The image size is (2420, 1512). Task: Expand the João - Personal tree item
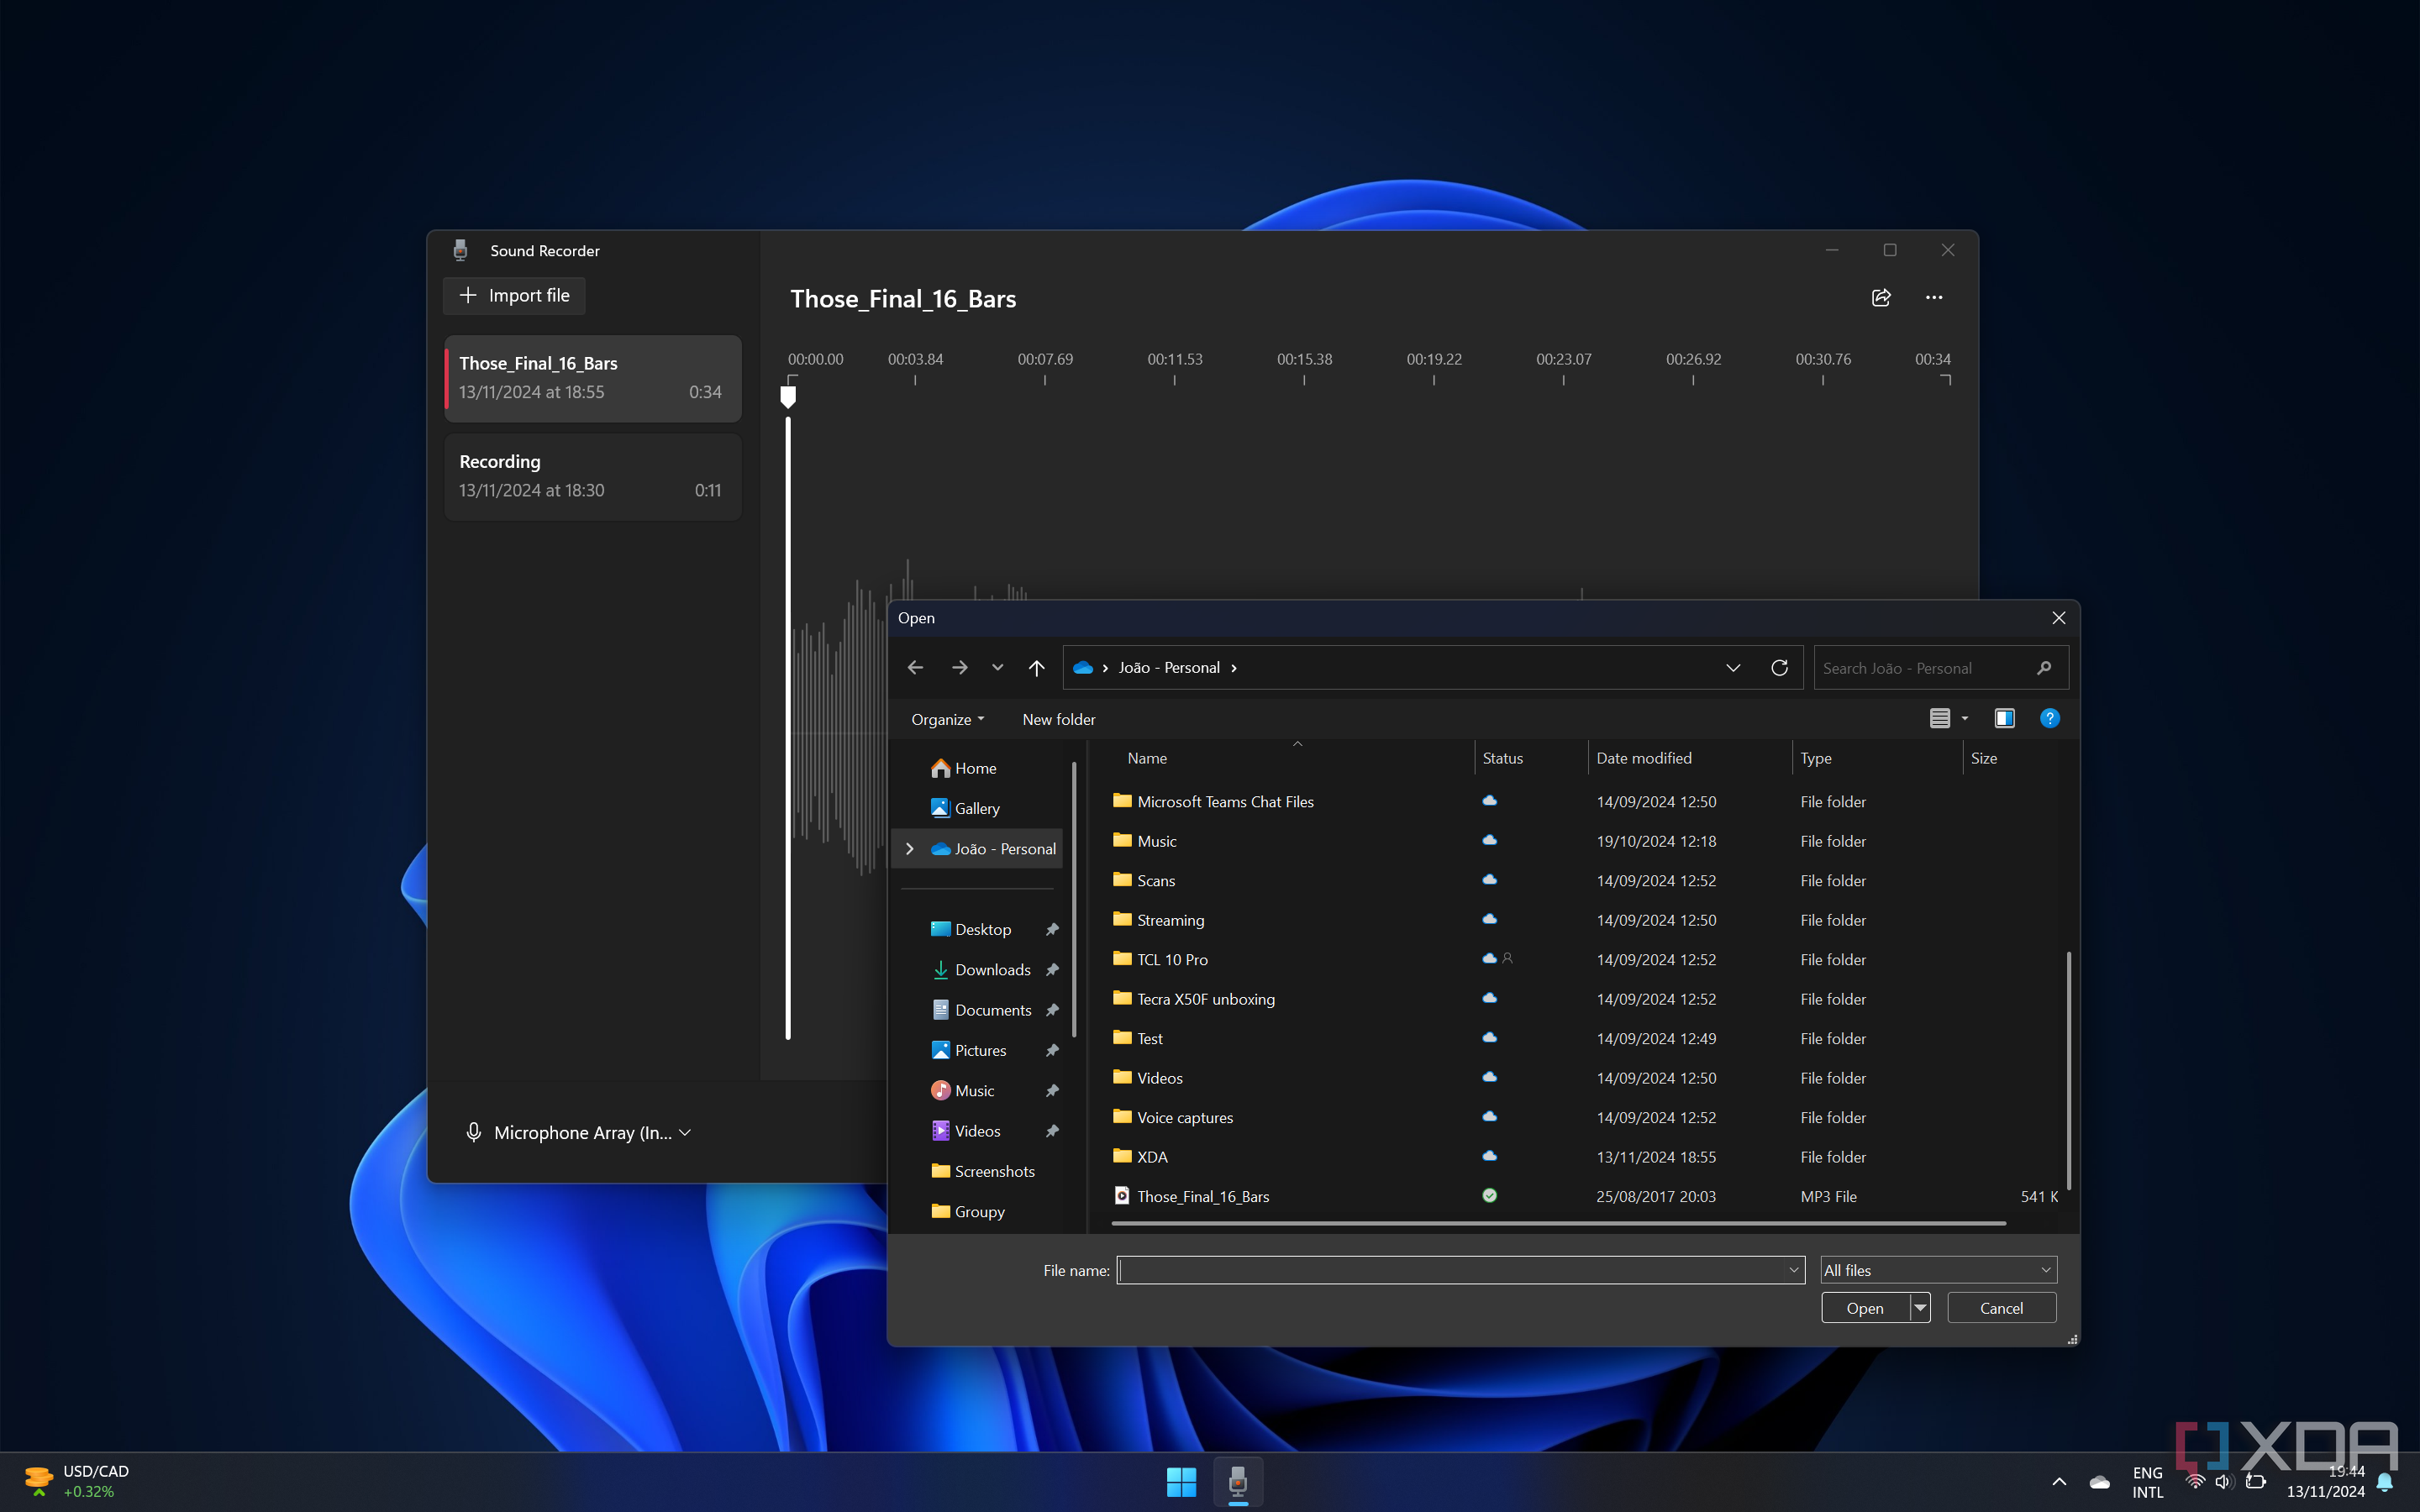(907, 848)
